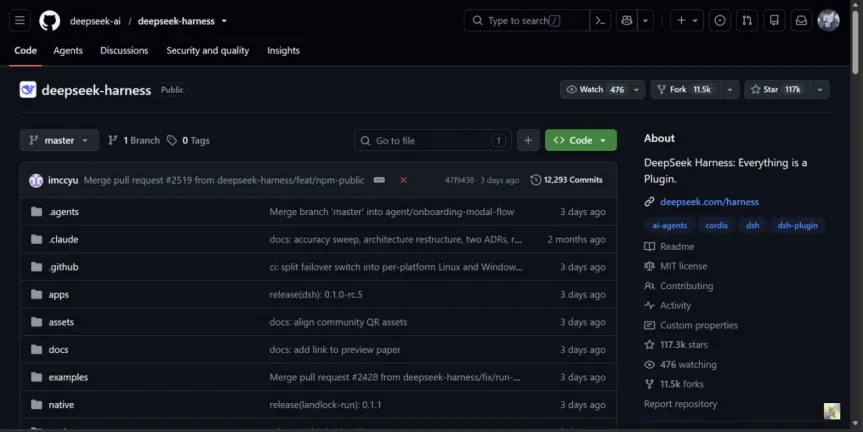Open user profile avatar menu
The height and width of the screenshot is (433, 863).
(x=828, y=21)
